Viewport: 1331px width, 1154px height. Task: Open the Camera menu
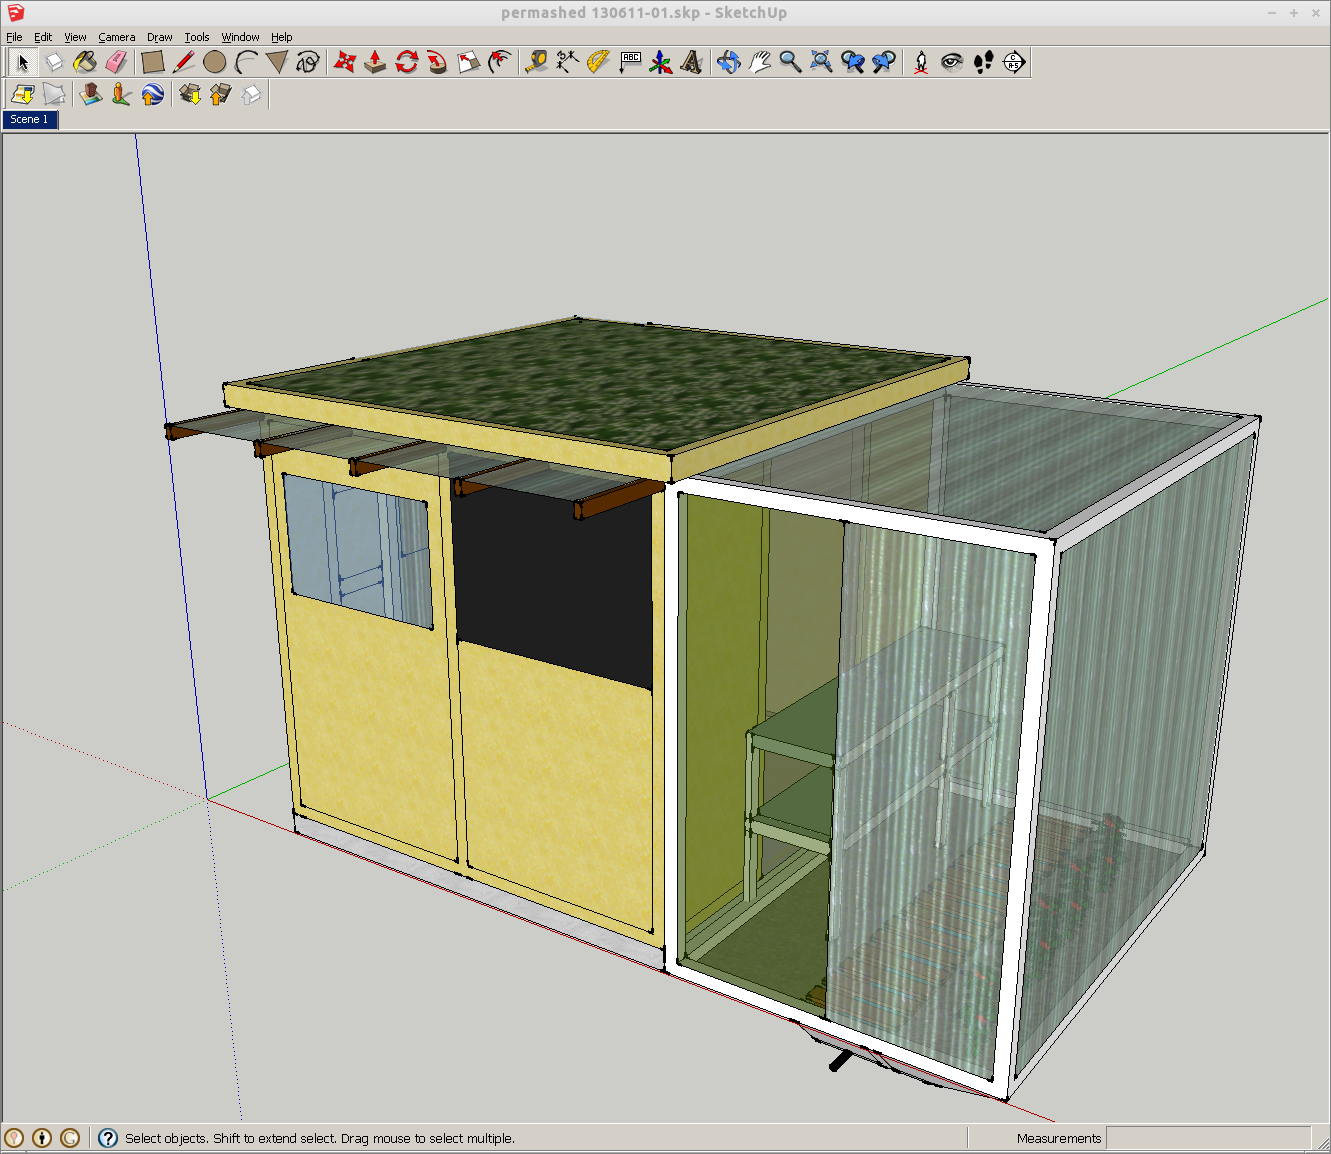[x=117, y=37]
